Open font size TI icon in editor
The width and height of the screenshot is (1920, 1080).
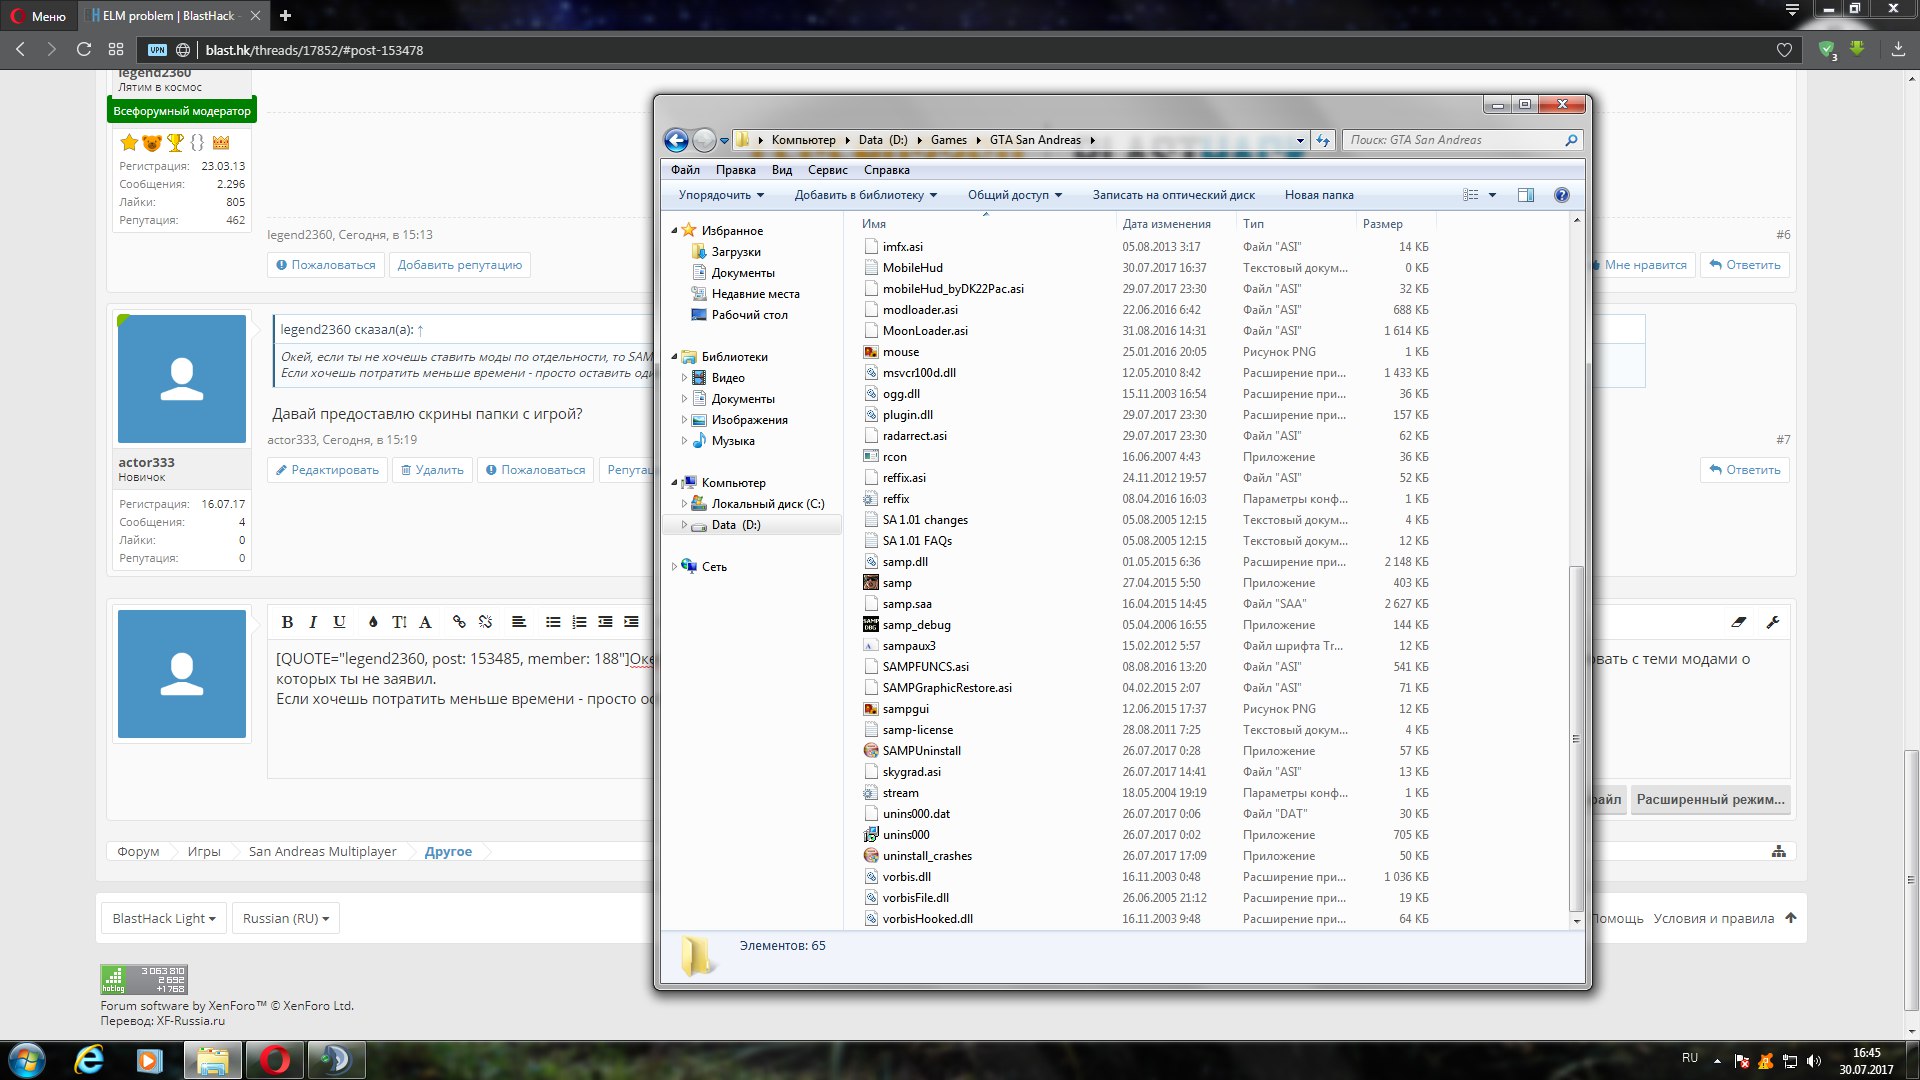click(399, 622)
